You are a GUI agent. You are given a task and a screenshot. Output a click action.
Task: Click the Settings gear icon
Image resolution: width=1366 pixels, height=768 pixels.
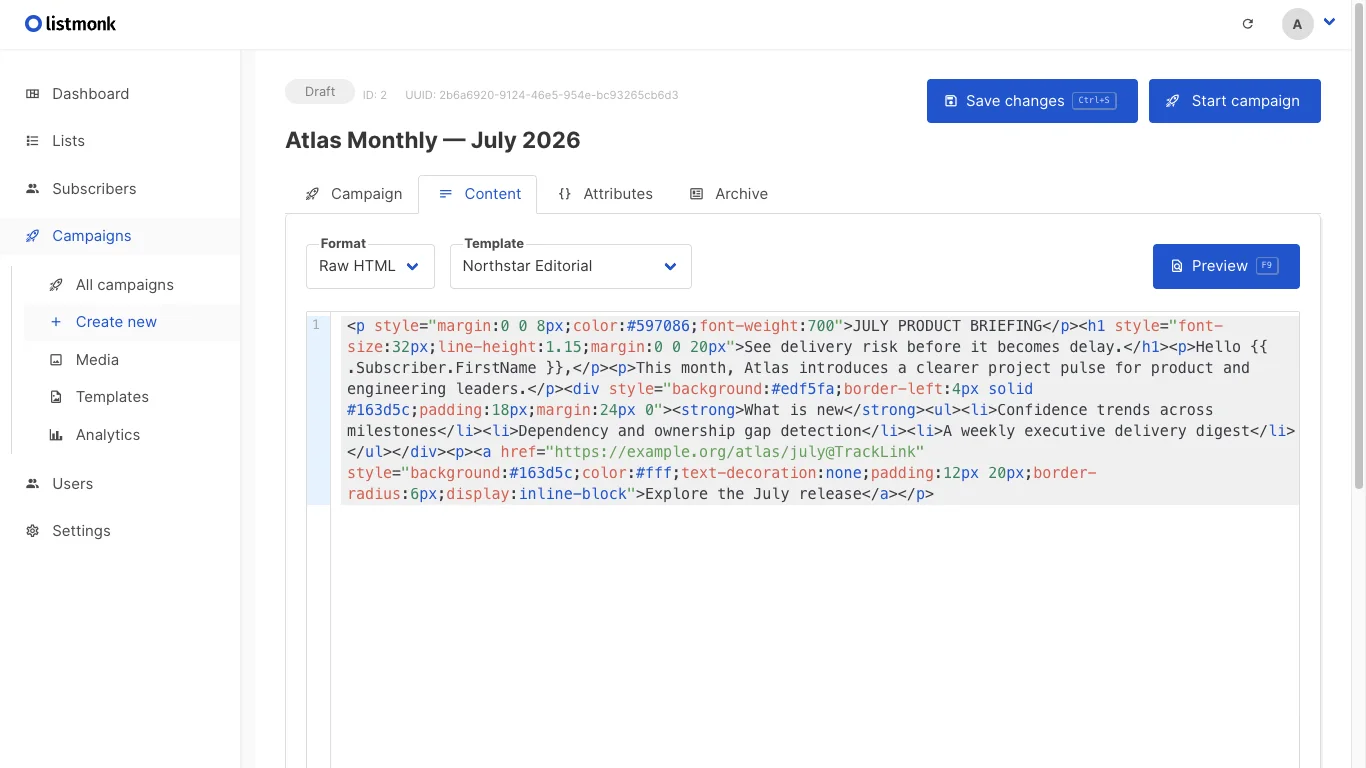point(33,531)
